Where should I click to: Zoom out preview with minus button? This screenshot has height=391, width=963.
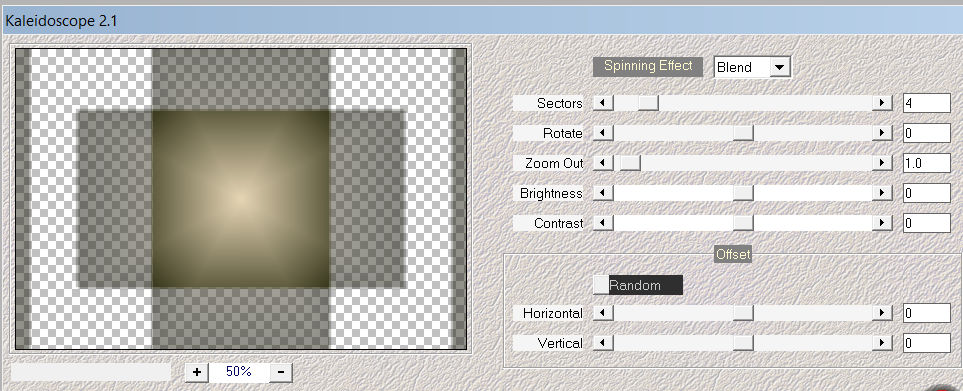pyautogui.click(x=281, y=371)
